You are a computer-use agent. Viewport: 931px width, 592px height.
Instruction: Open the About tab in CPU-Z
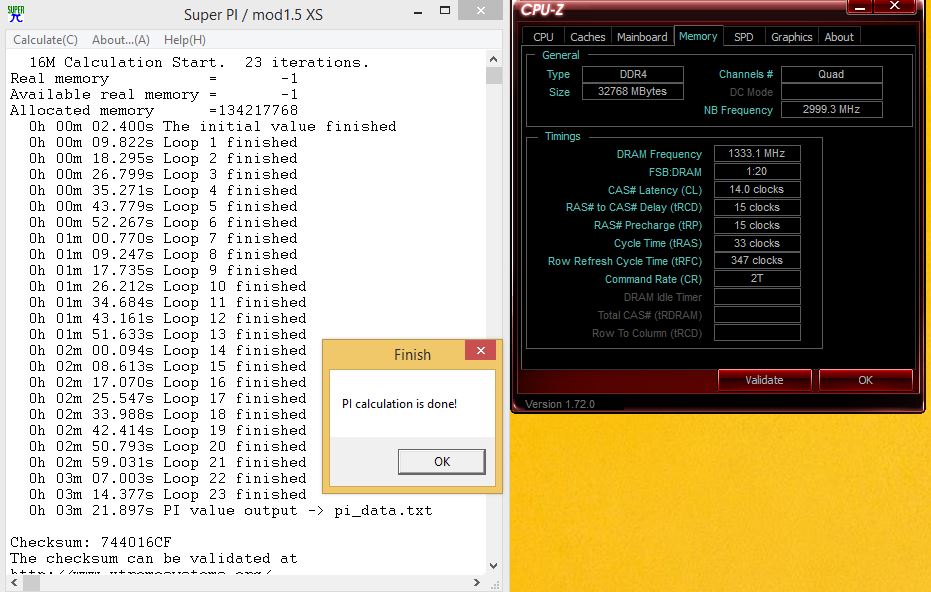tap(838, 37)
